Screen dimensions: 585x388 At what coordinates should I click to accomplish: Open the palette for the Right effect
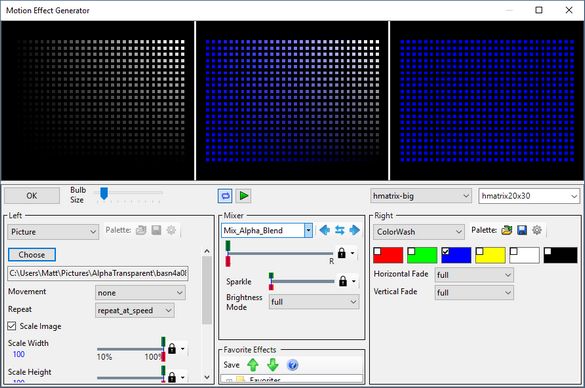pyautogui.click(x=507, y=230)
